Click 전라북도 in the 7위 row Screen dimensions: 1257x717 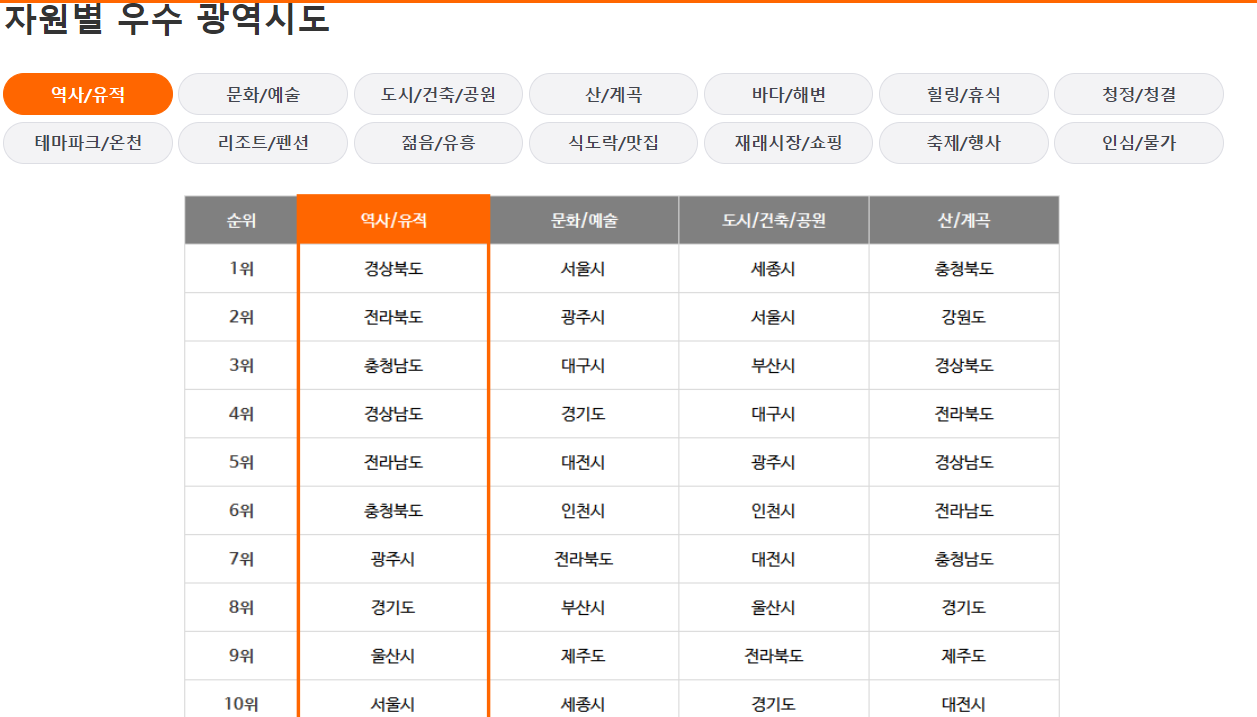click(584, 559)
